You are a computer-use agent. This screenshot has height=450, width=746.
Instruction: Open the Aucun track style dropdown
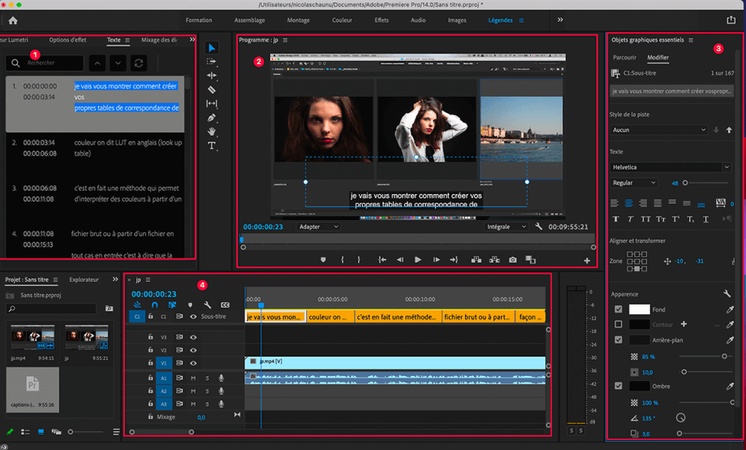tap(659, 130)
